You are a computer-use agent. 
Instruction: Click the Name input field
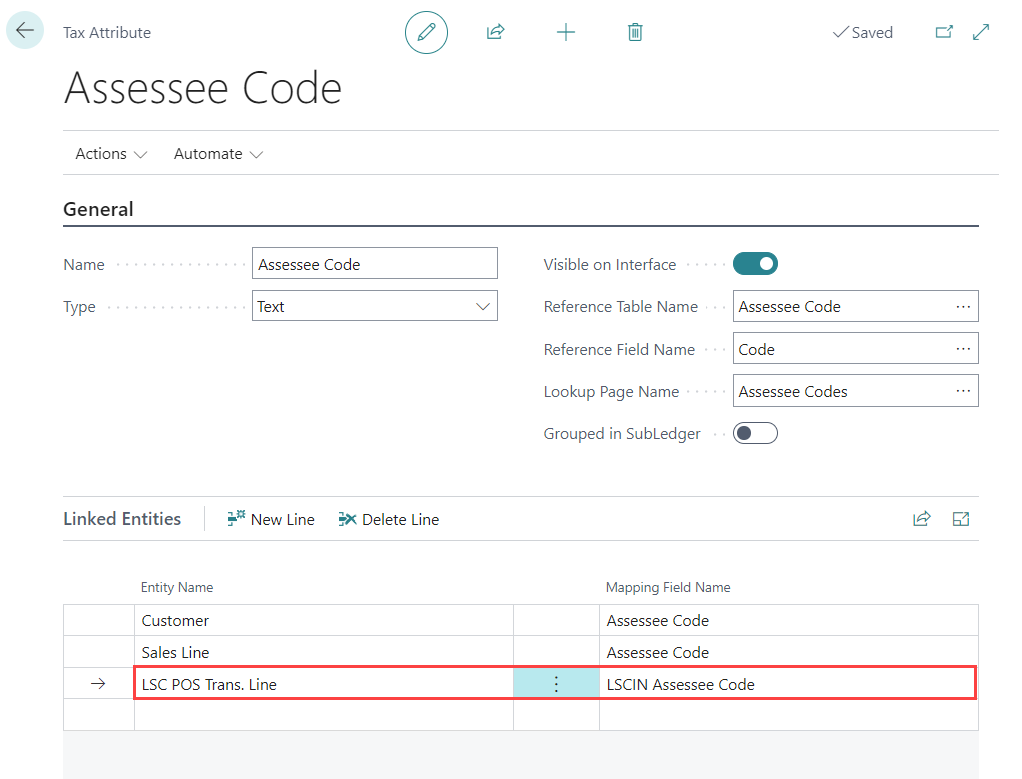click(x=375, y=264)
